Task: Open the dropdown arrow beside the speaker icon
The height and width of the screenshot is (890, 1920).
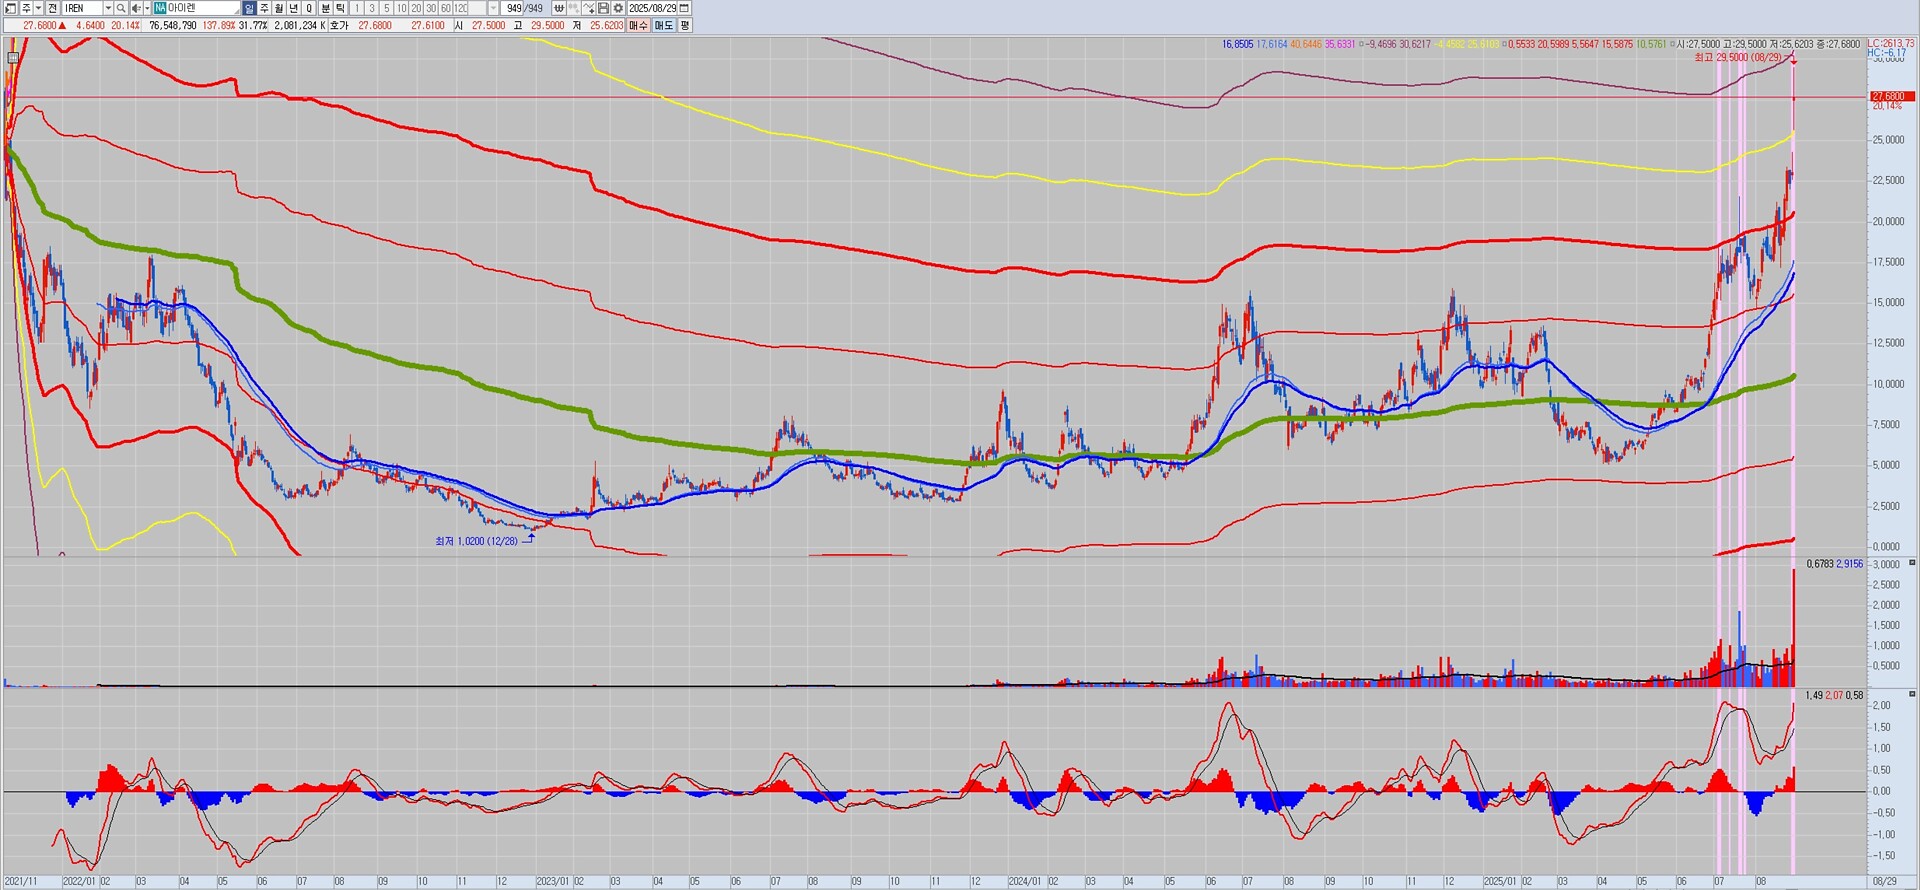Action: [x=147, y=8]
